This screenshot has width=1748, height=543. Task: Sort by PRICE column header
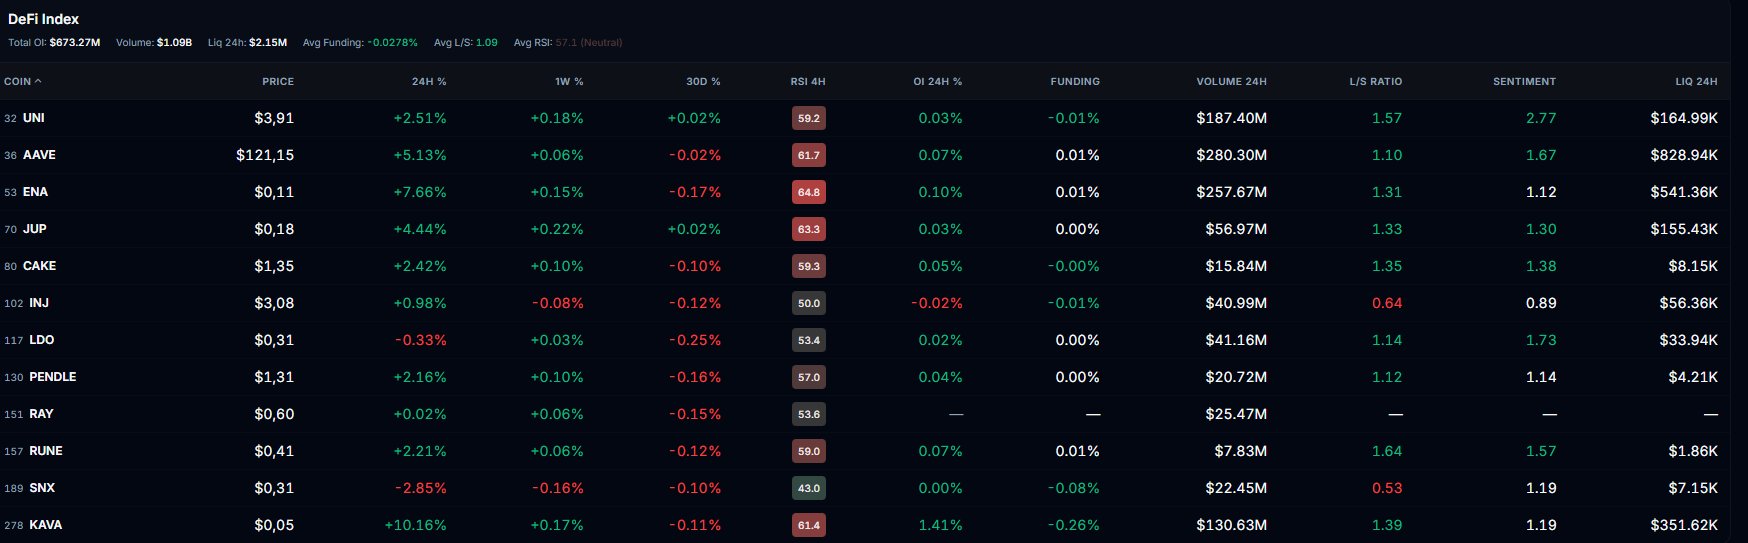pyautogui.click(x=277, y=81)
